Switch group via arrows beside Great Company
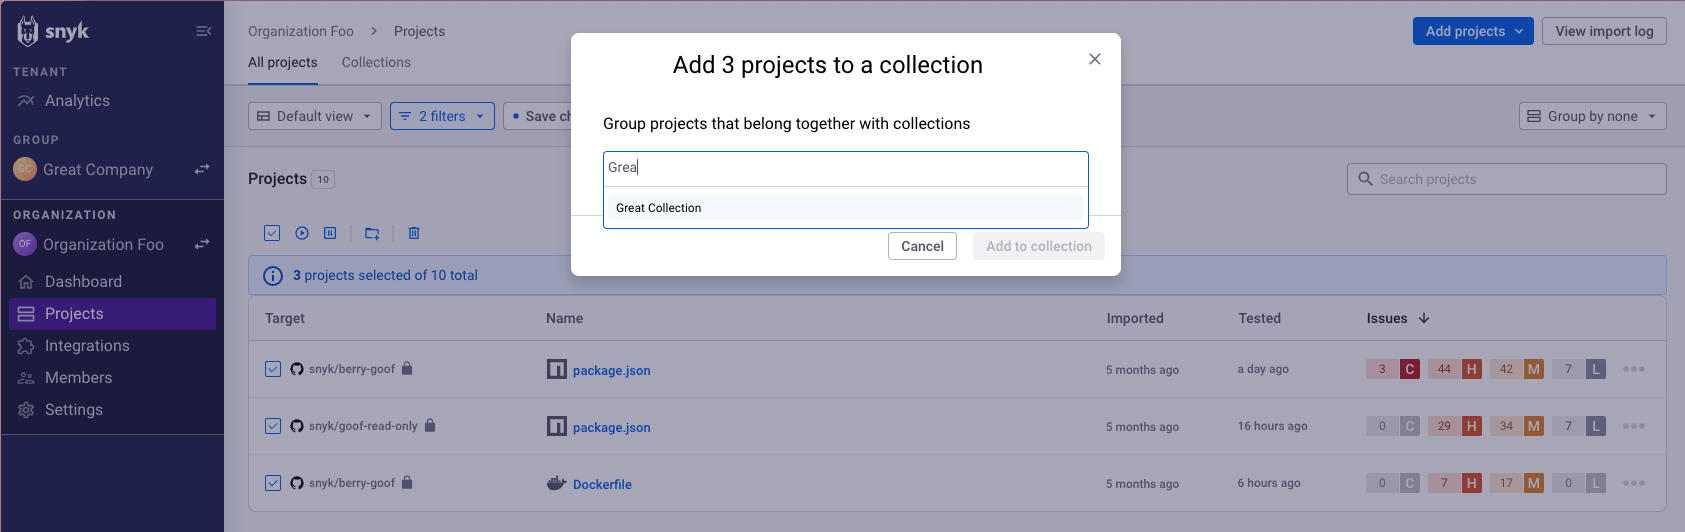The height and width of the screenshot is (532, 1685). click(x=202, y=169)
